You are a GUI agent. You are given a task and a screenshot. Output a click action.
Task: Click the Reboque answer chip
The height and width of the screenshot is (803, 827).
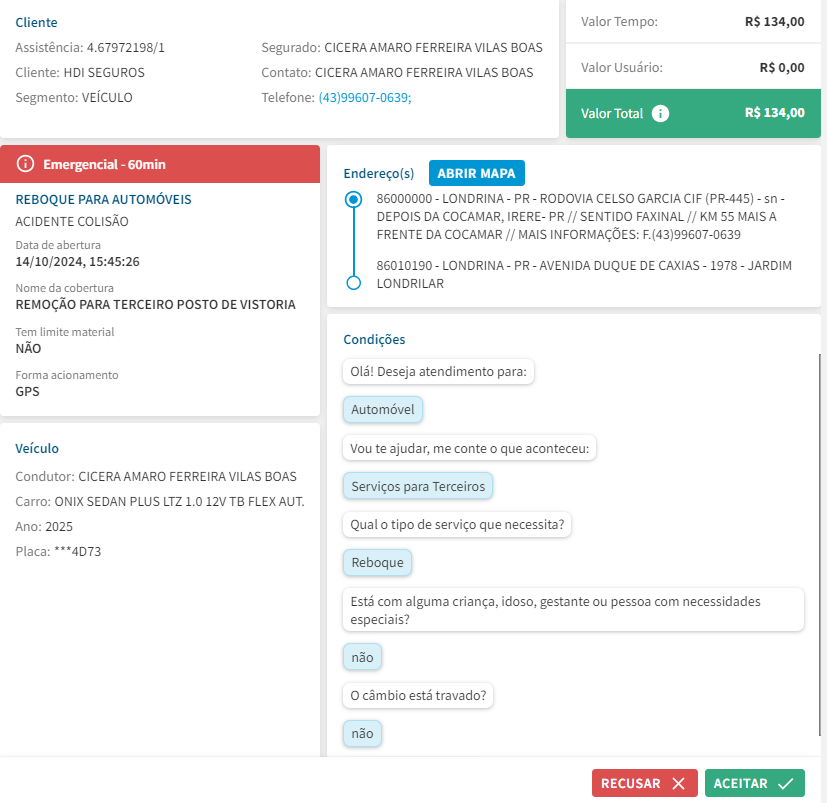377,562
